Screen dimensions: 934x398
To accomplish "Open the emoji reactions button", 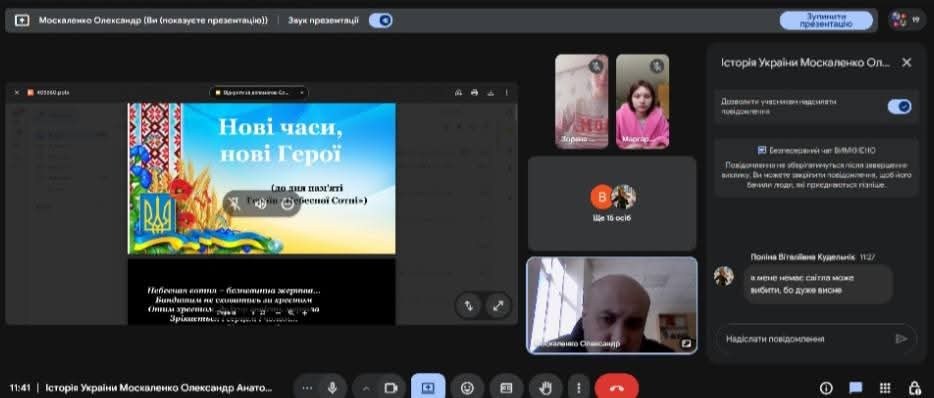I will pos(468,388).
